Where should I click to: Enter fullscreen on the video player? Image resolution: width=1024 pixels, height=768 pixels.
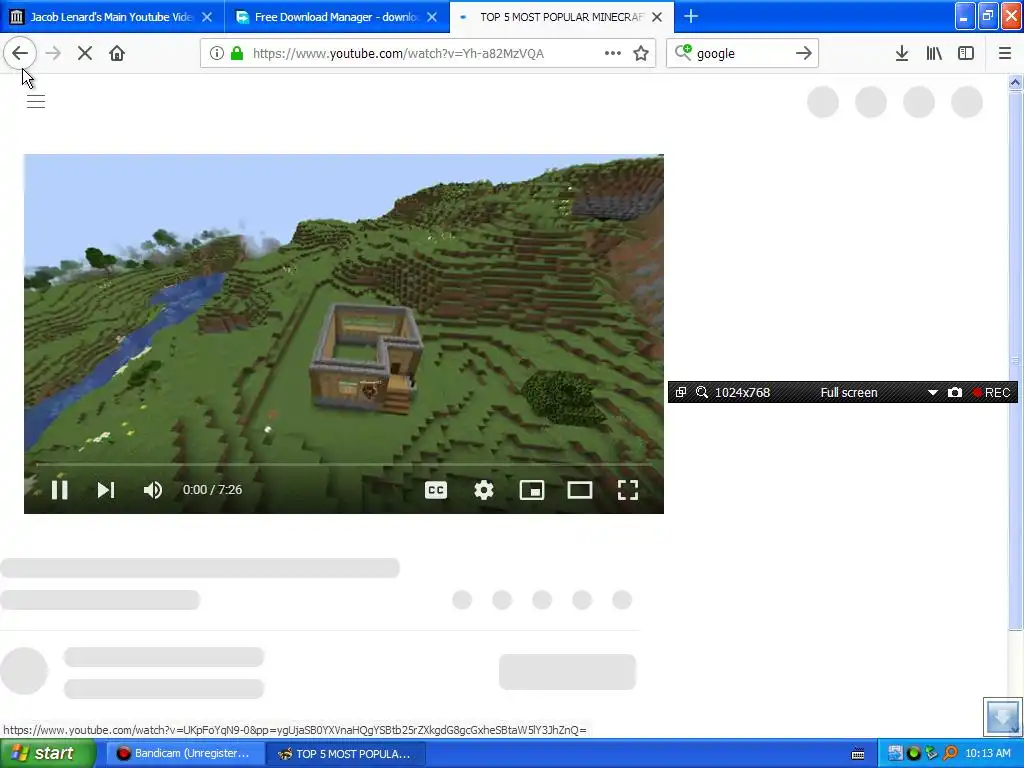tap(628, 490)
